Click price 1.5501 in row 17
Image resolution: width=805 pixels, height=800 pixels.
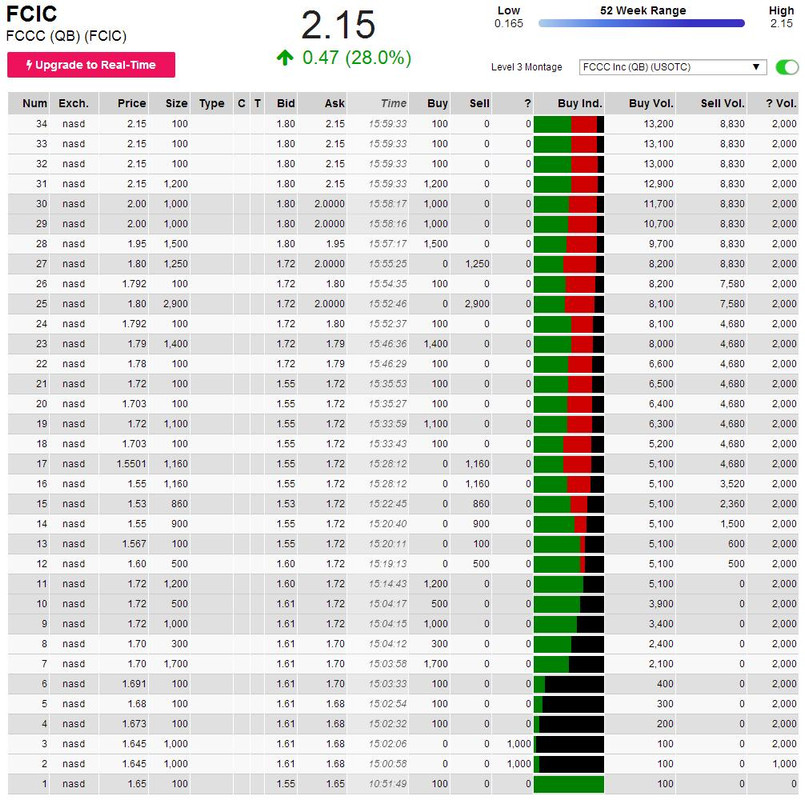tap(131, 464)
